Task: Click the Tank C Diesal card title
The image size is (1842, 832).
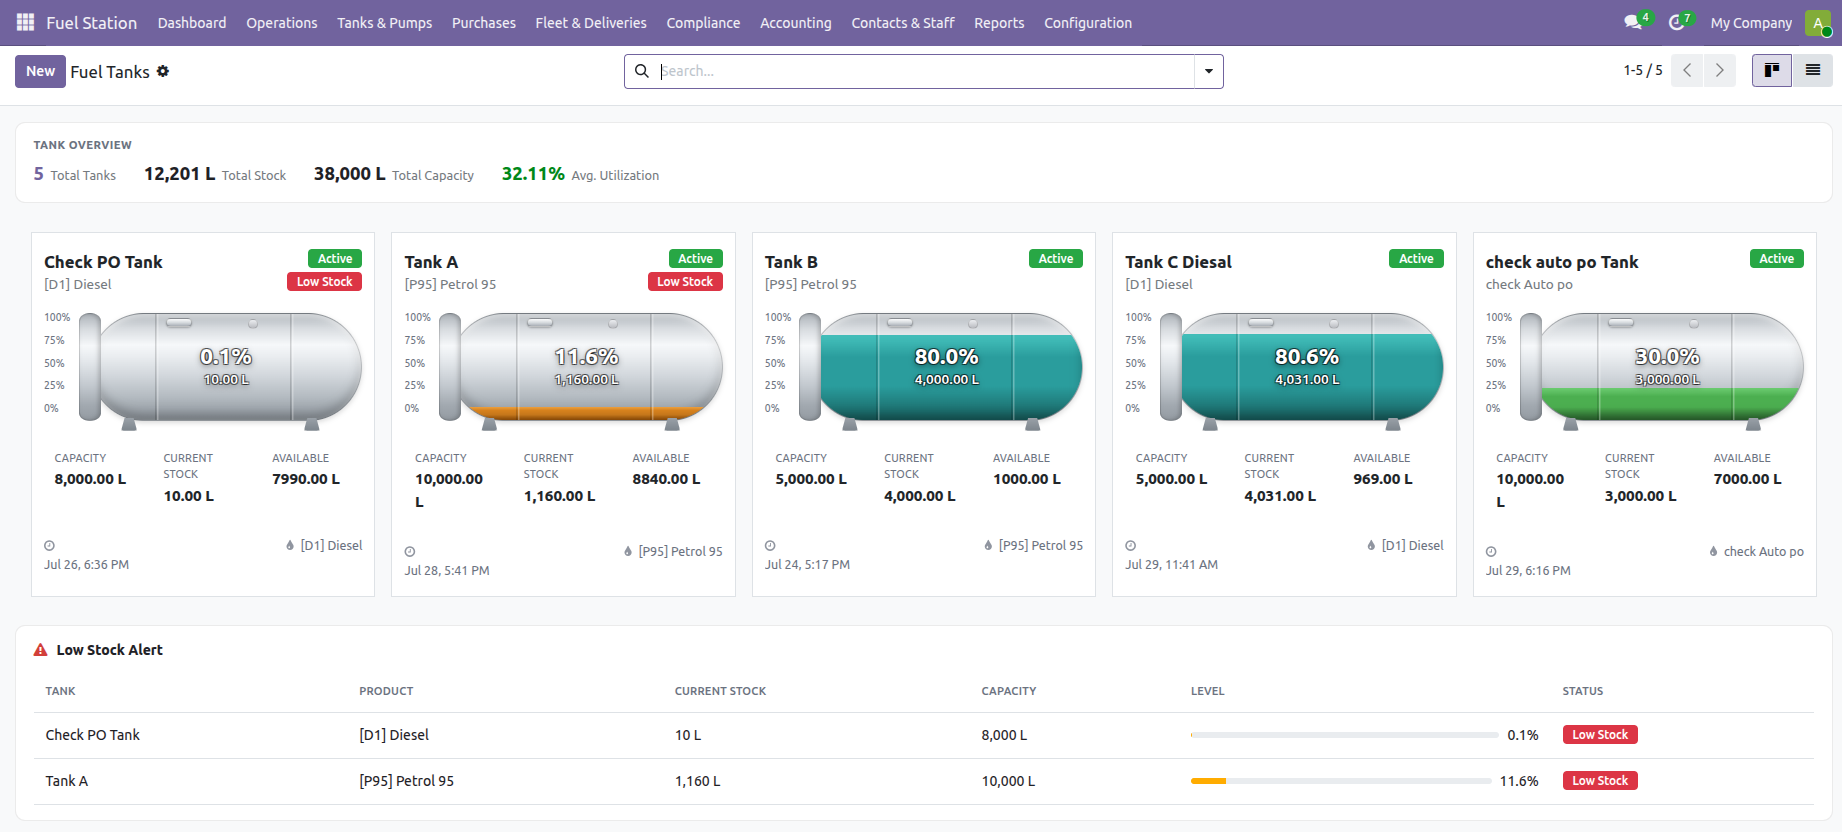Action: tap(1178, 262)
